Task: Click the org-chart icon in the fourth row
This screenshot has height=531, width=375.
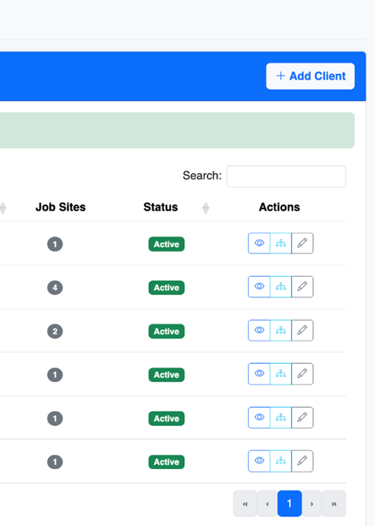Action: pyautogui.click(x=281, y=374)
